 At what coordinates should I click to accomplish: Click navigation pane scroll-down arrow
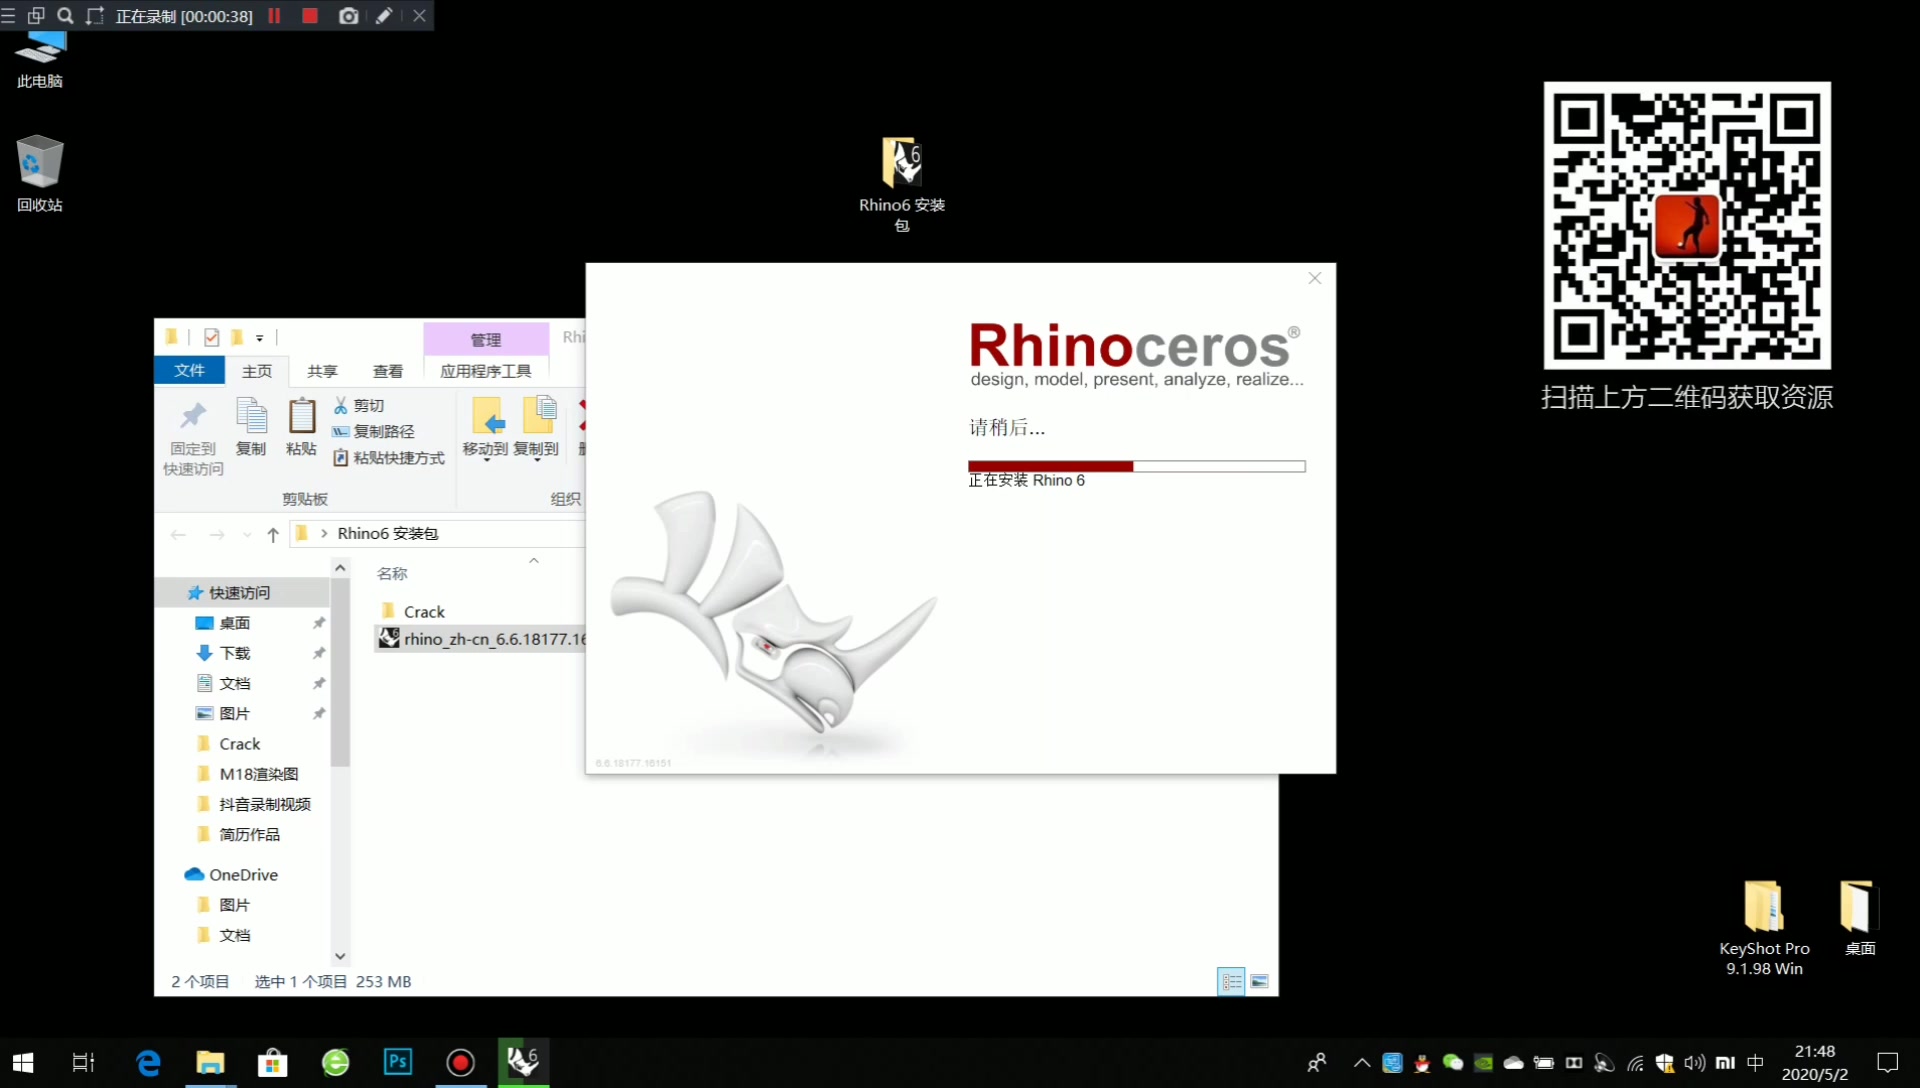click(340, 956)
